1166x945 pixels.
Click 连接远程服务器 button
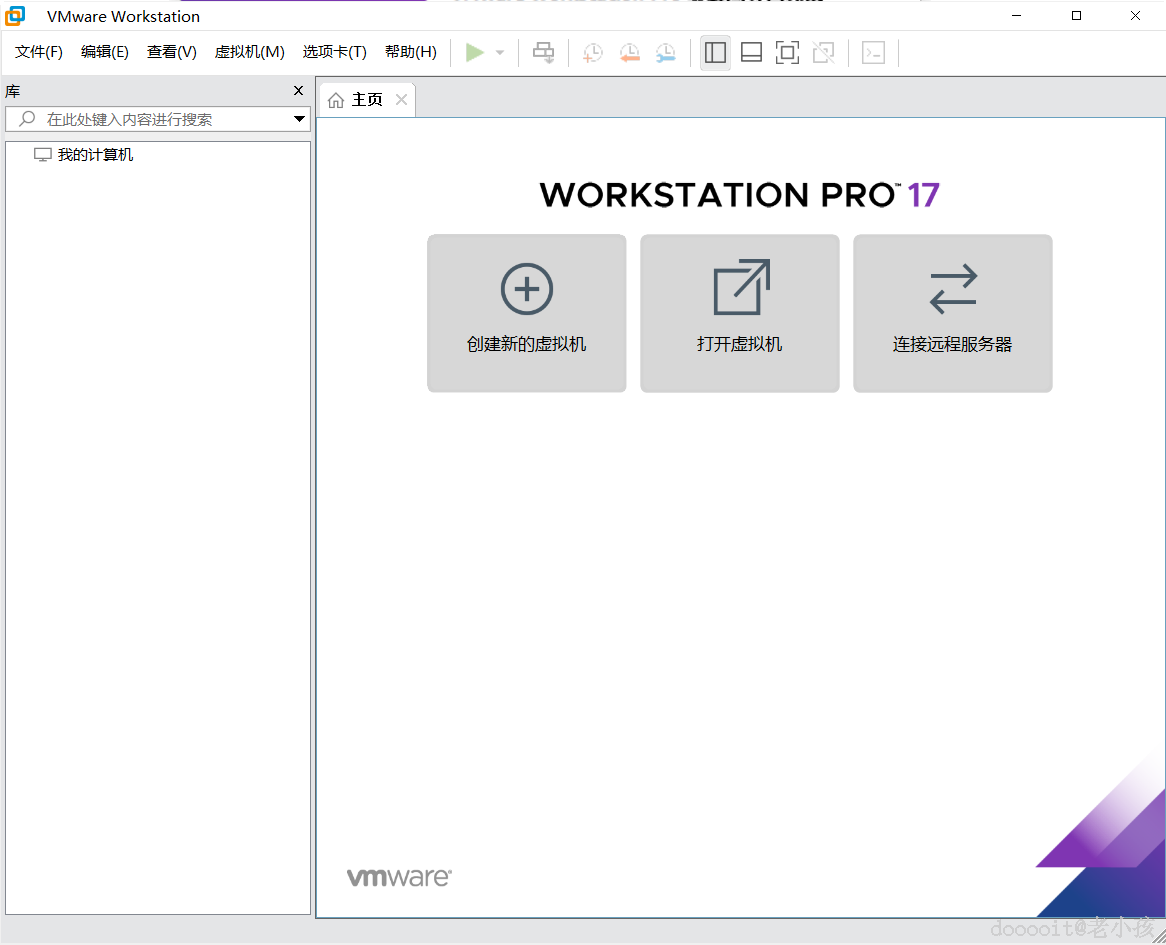pos(953,313)
